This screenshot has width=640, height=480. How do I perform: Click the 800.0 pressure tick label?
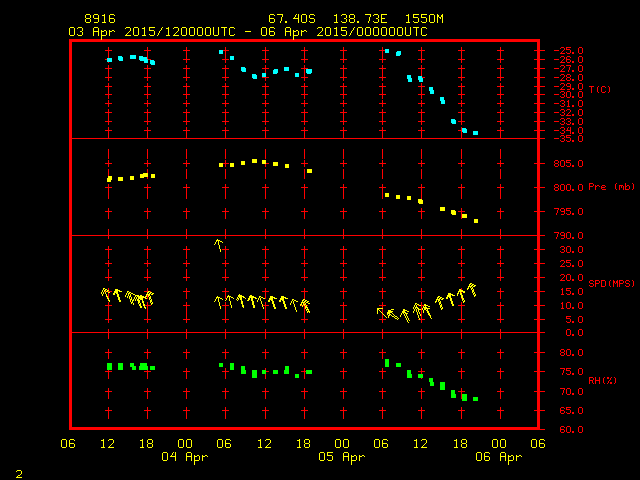point(569,188)
